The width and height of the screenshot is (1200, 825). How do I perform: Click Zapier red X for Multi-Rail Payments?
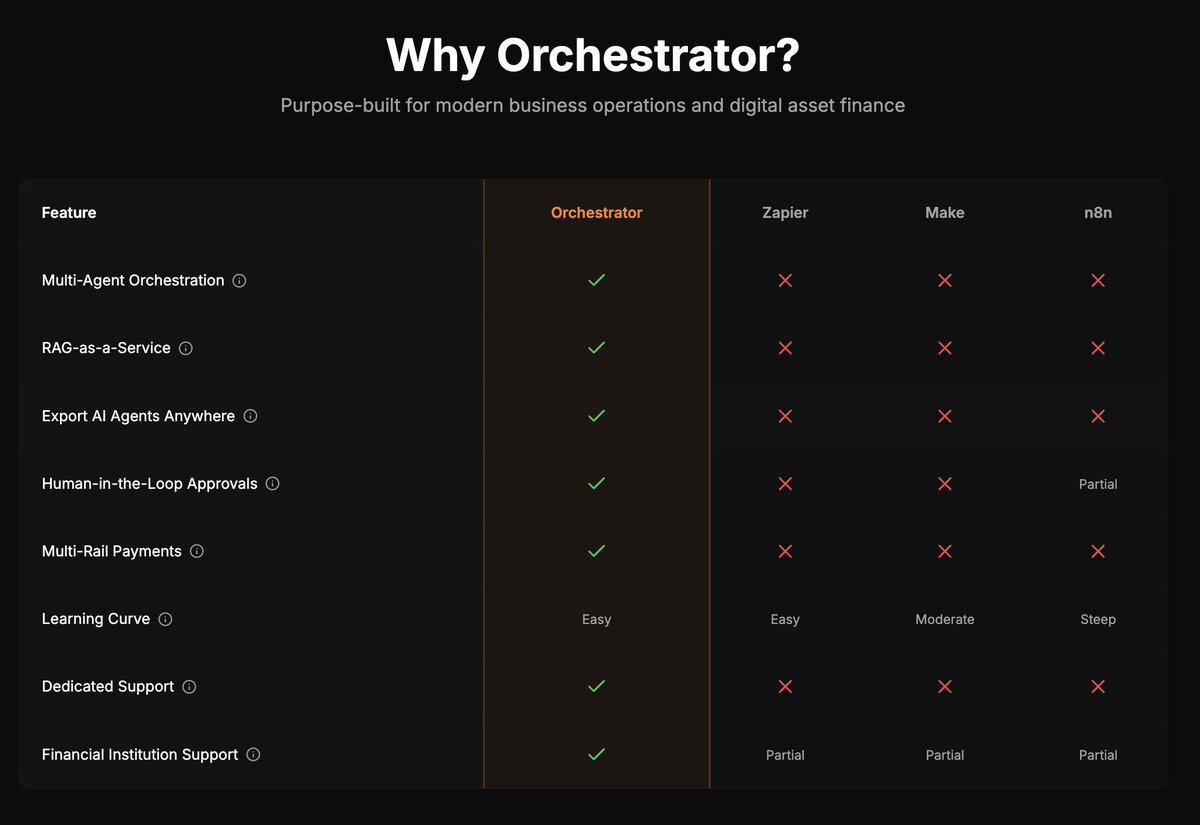[x=785, y=551]
